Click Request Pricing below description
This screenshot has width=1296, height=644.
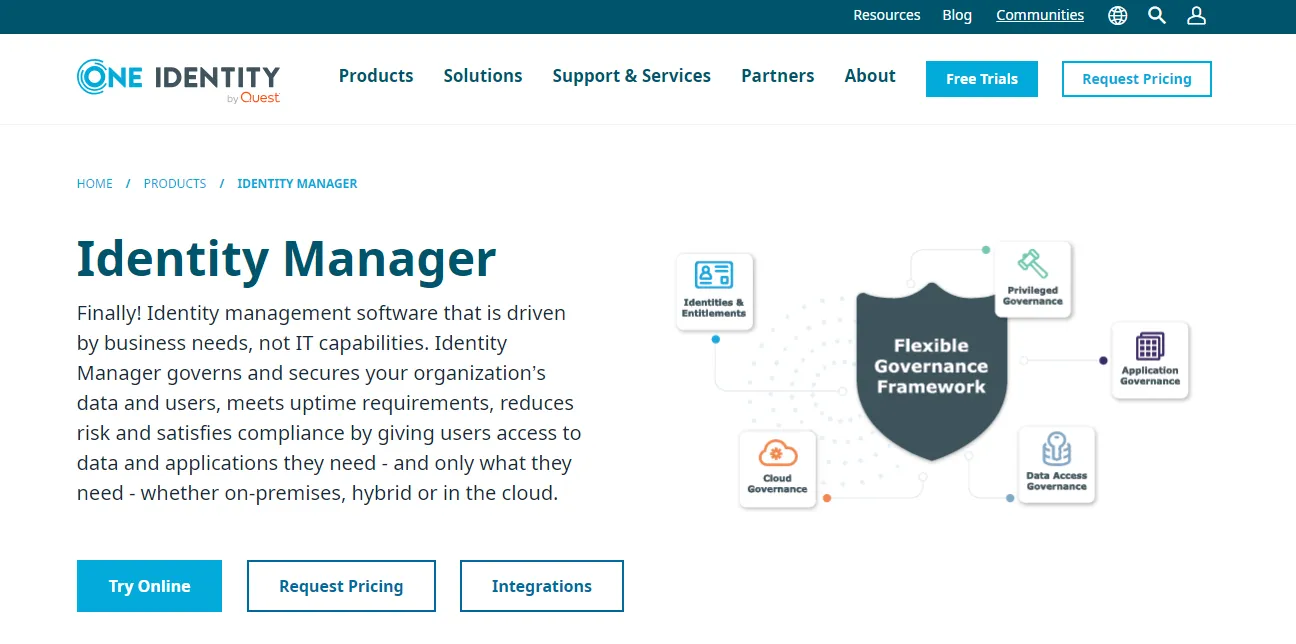click(x=341, y=586)
